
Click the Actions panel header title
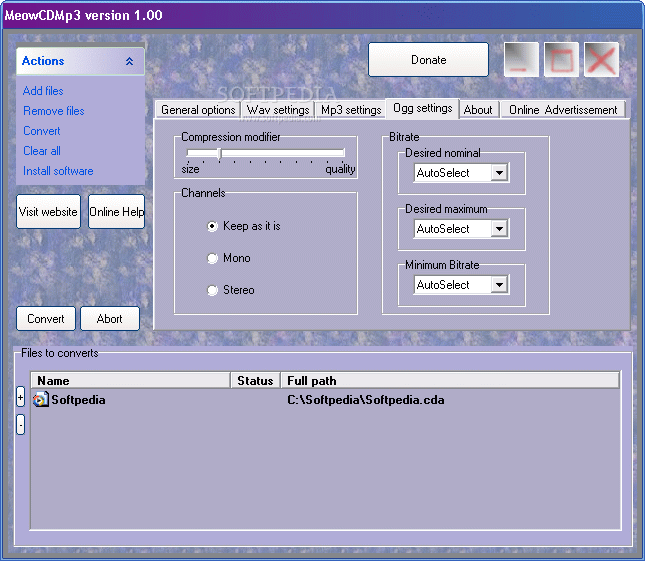pos(43,61)
